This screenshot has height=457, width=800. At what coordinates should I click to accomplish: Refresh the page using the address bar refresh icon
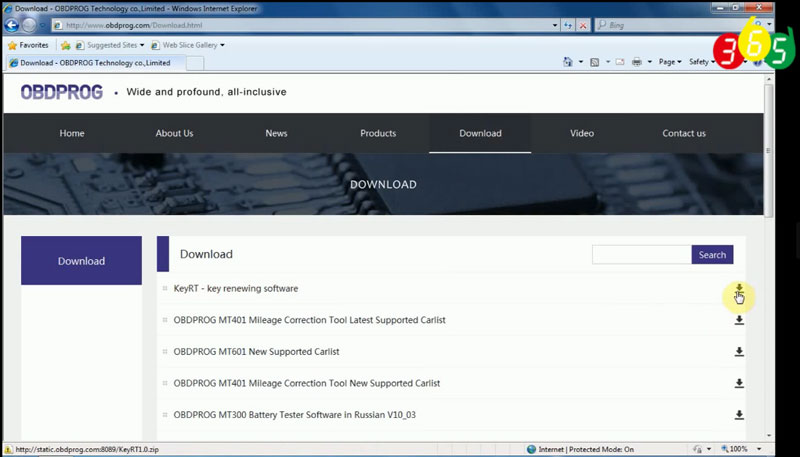coord(568,25)
